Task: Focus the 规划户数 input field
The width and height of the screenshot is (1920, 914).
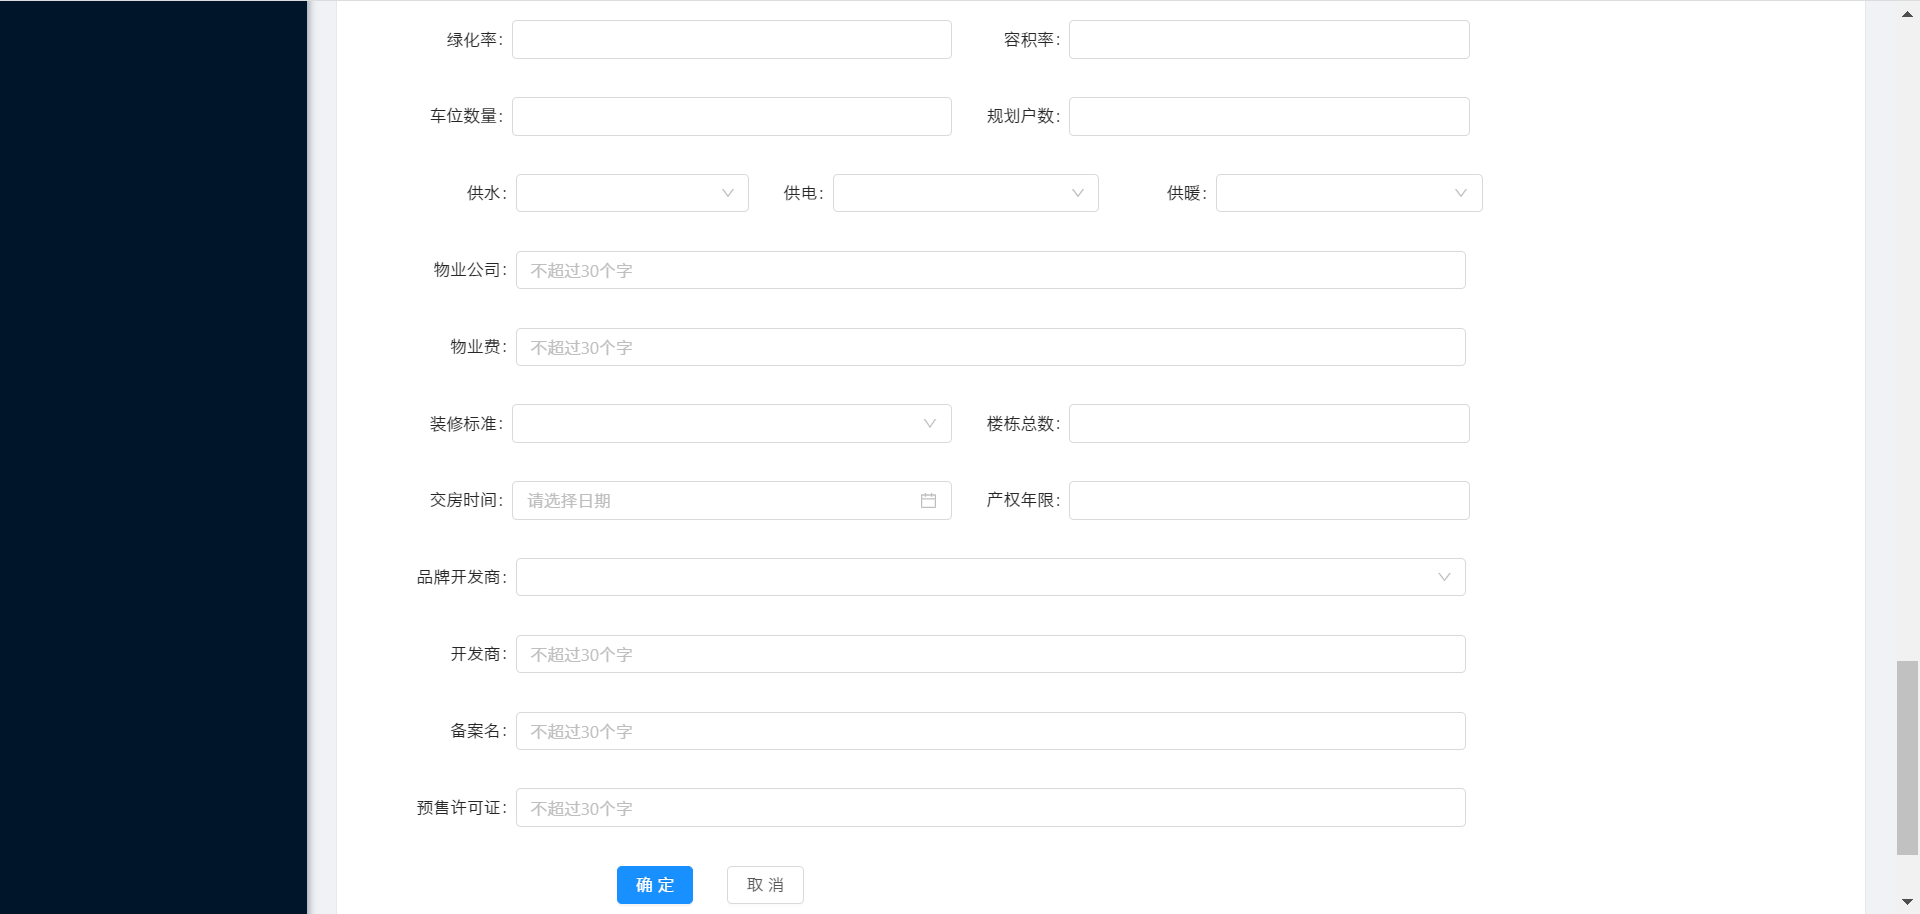Action: click(x=1269, y=116)
